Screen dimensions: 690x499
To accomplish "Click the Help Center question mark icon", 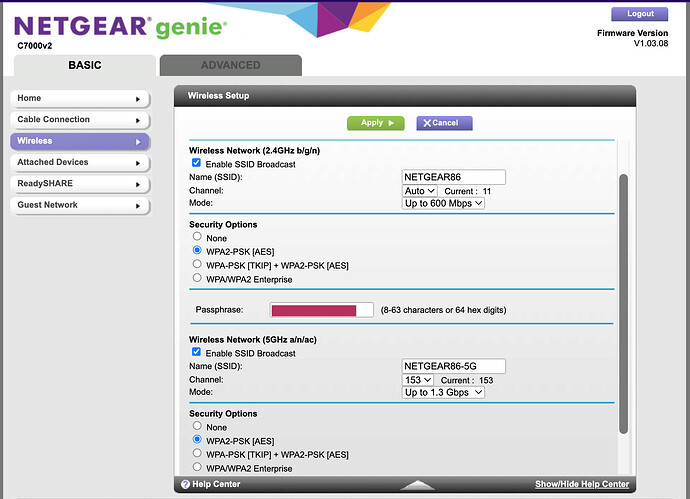I will tap(185, 484).
